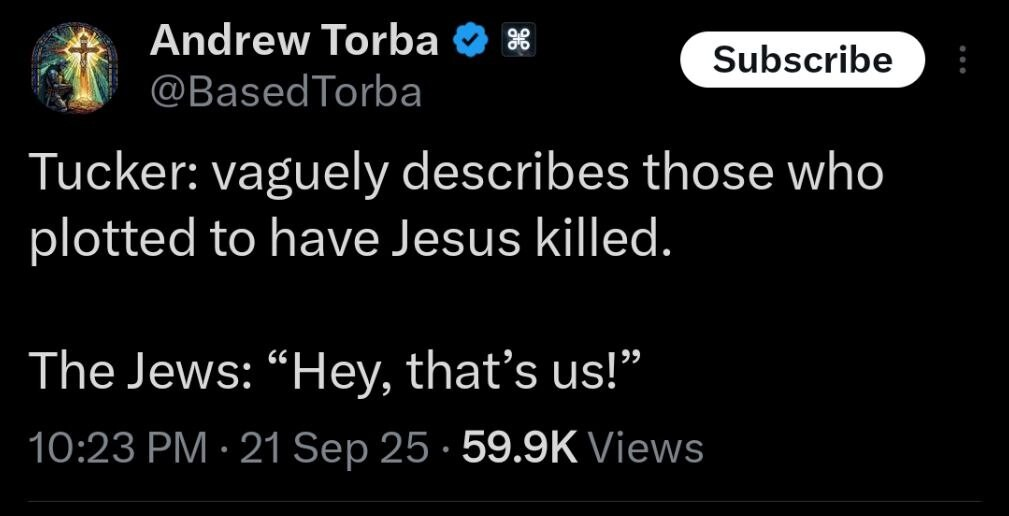Open the three-dot more options menu
This screenshot has width=1009, height=516.
(963, 60)
